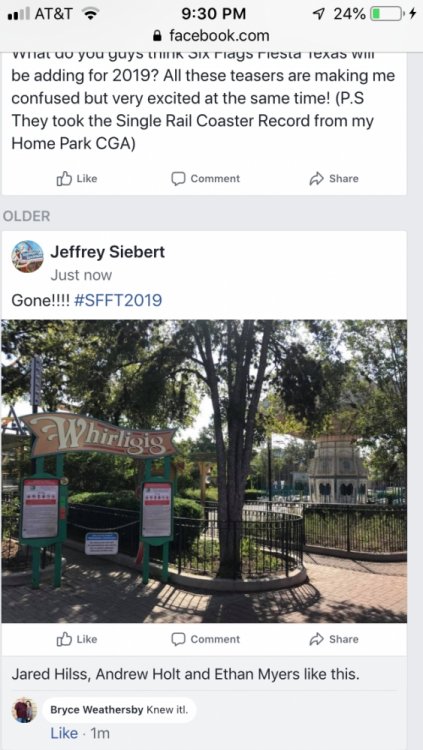View the Whirligig entrance photo

[x=204, y=471]
